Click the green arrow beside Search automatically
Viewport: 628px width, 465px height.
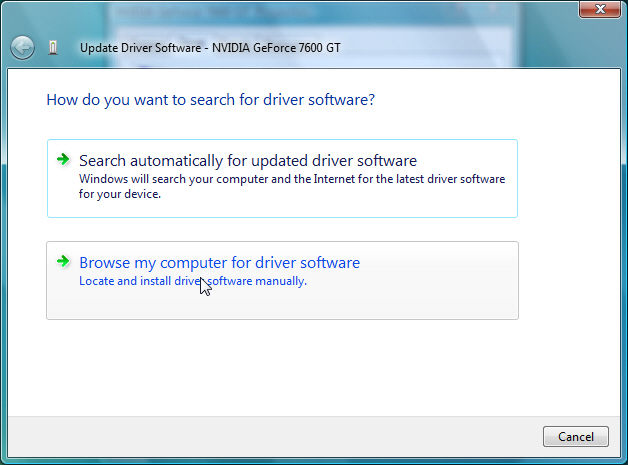click(x=63, y=159)
